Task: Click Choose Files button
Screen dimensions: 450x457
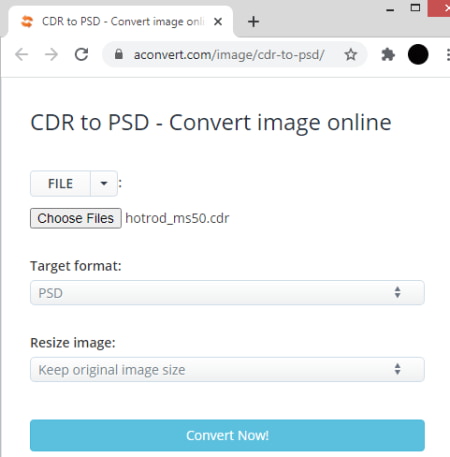Action: tap(76, 218)
